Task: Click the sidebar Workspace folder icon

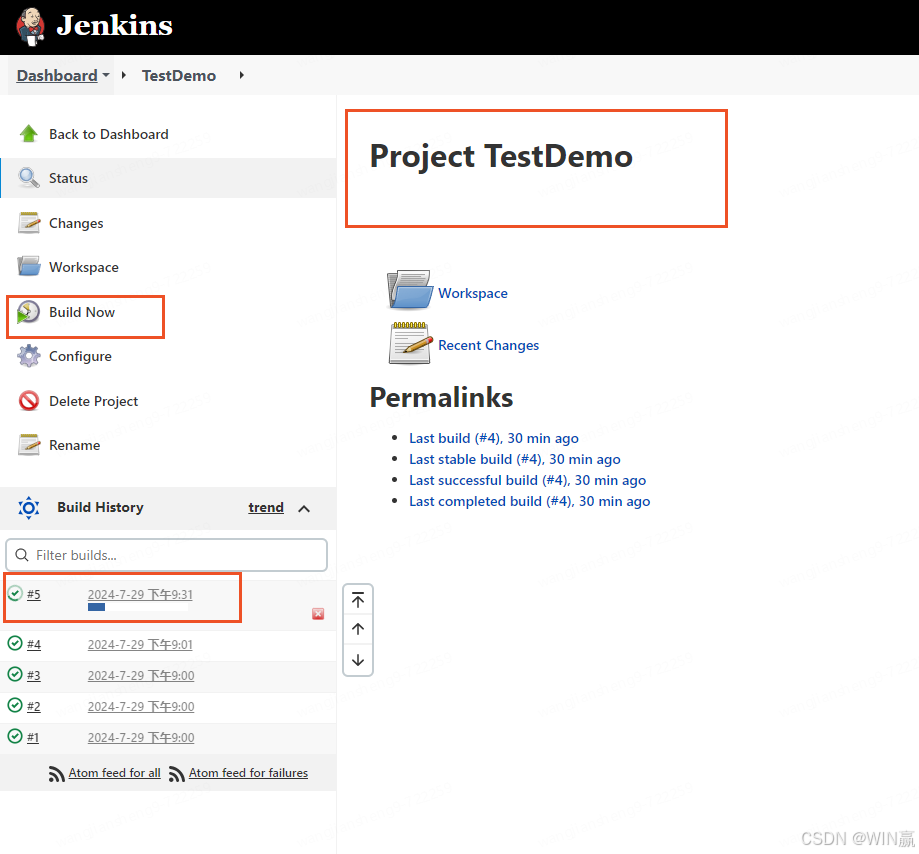Action: pos(29,266)
